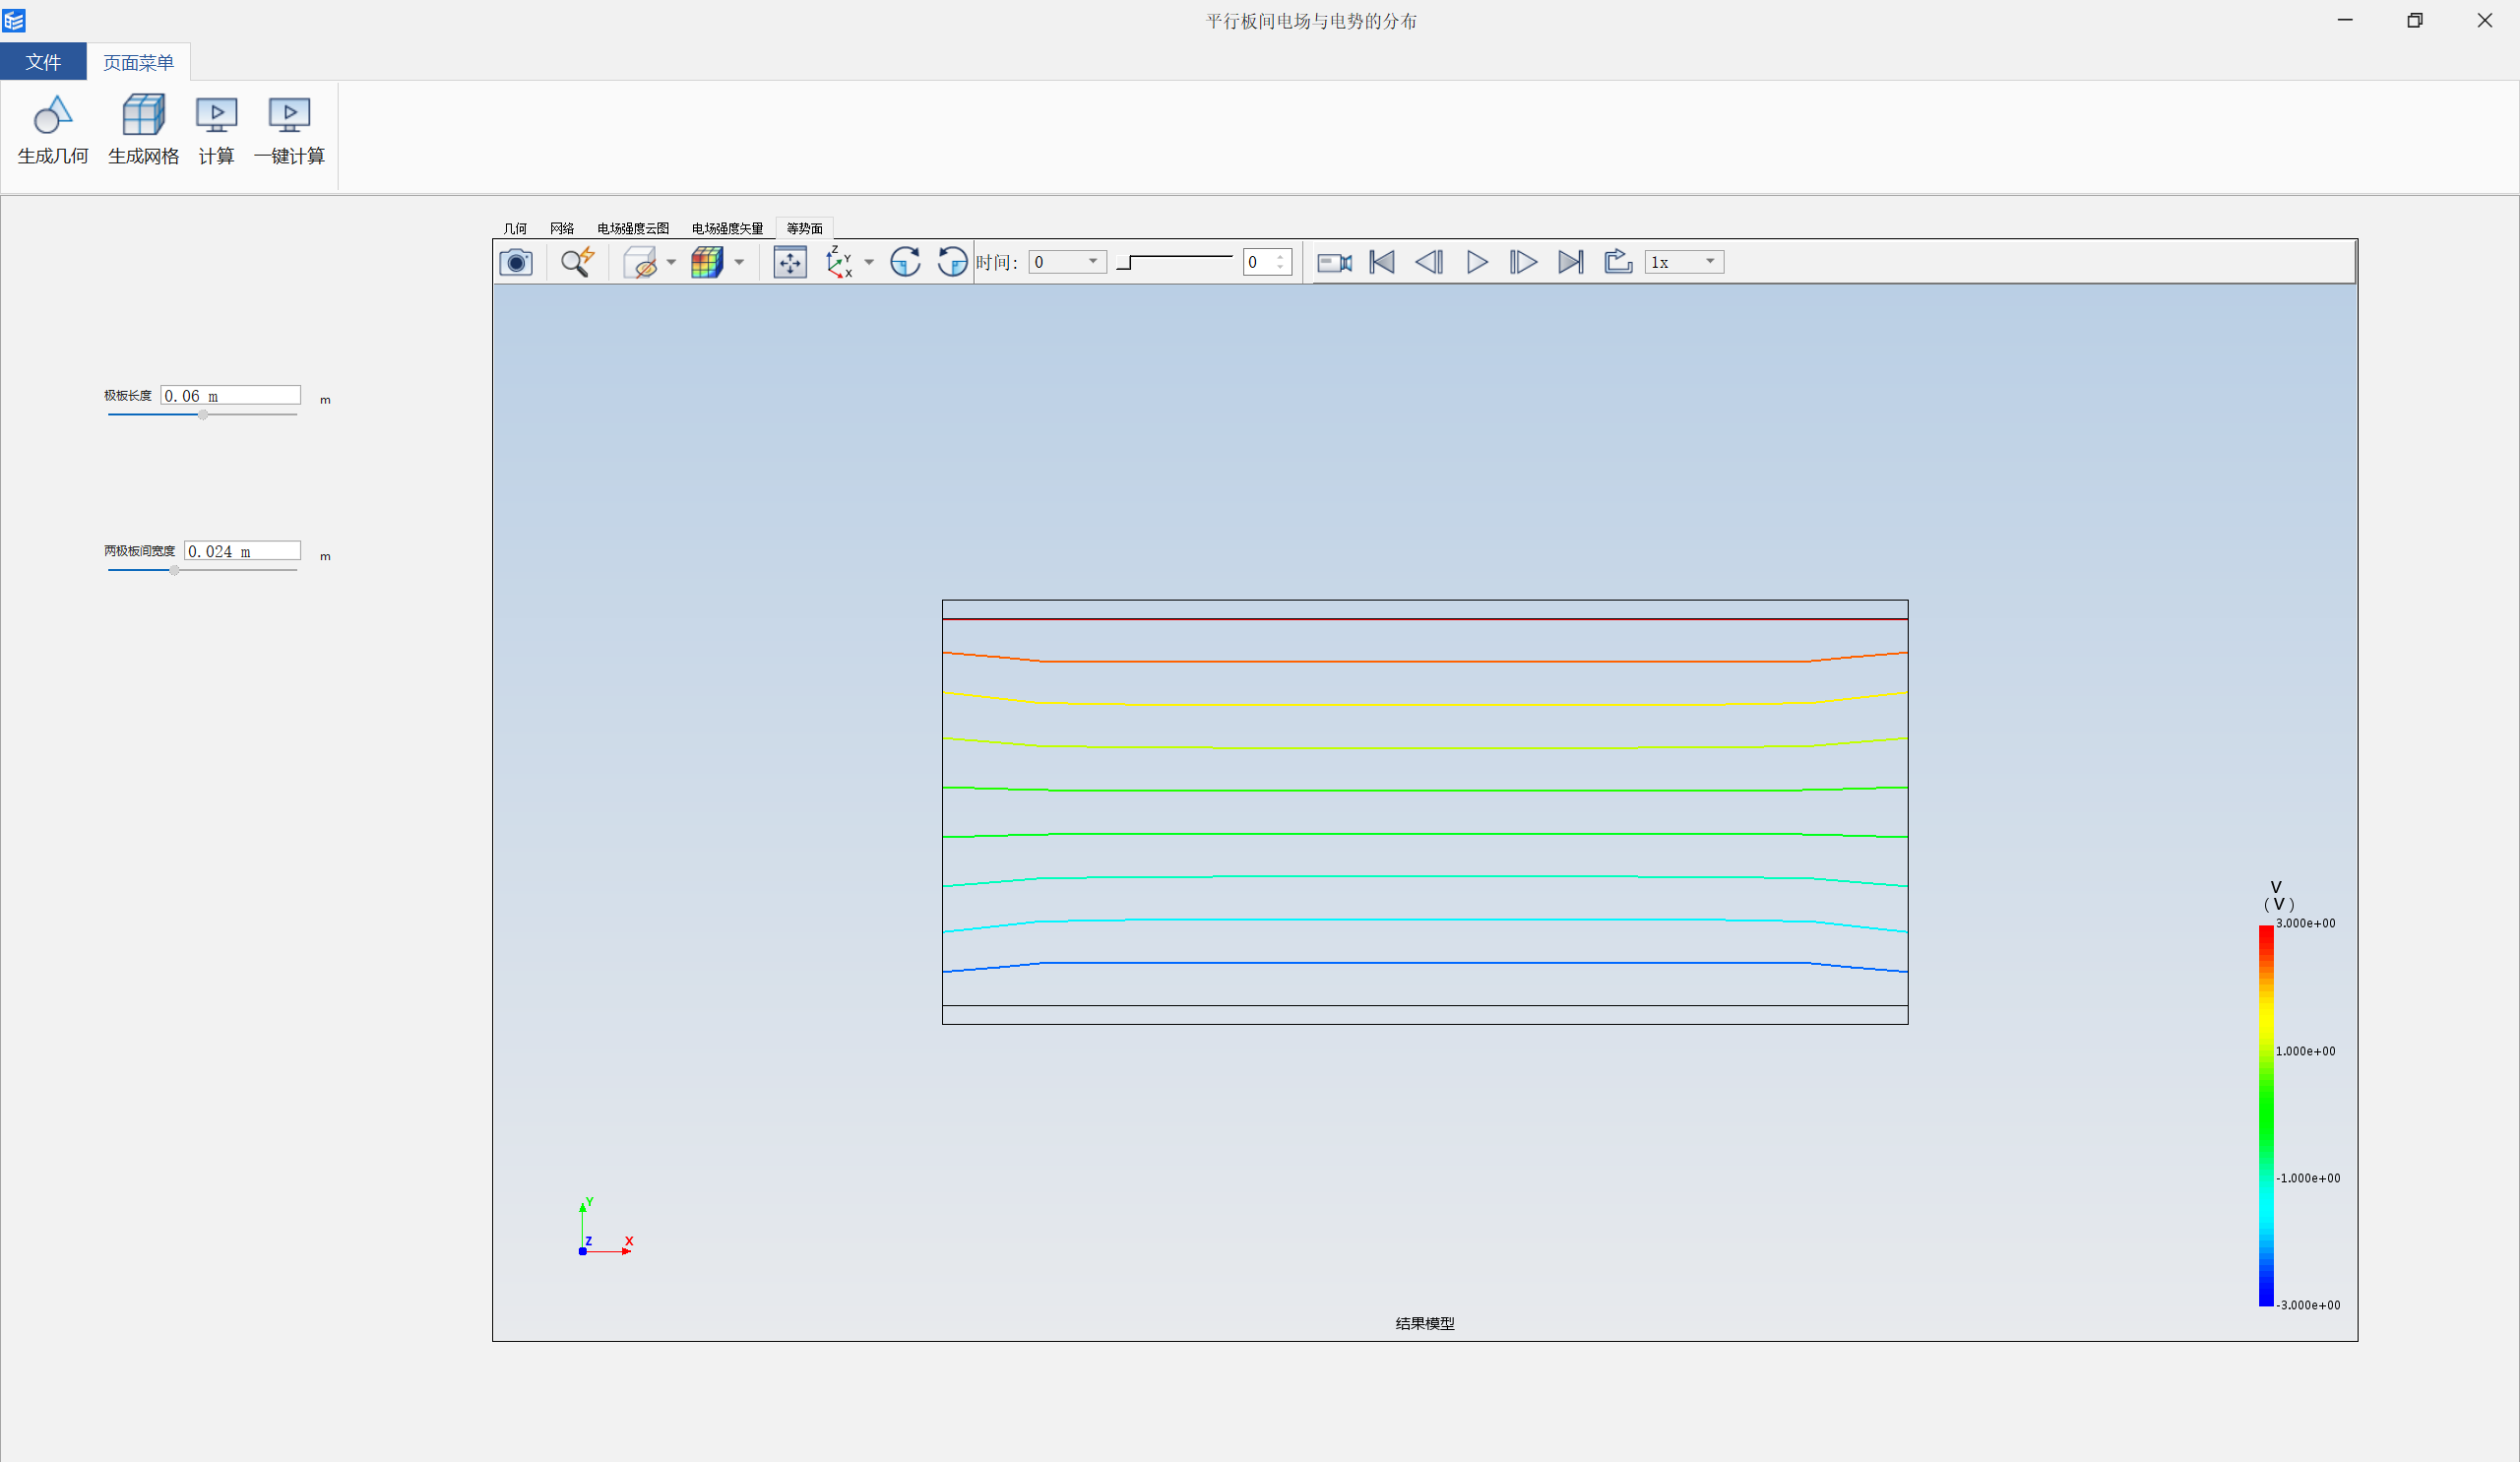Click the app logo in title bar
2520x1462 pixels.
pos(14,20)
